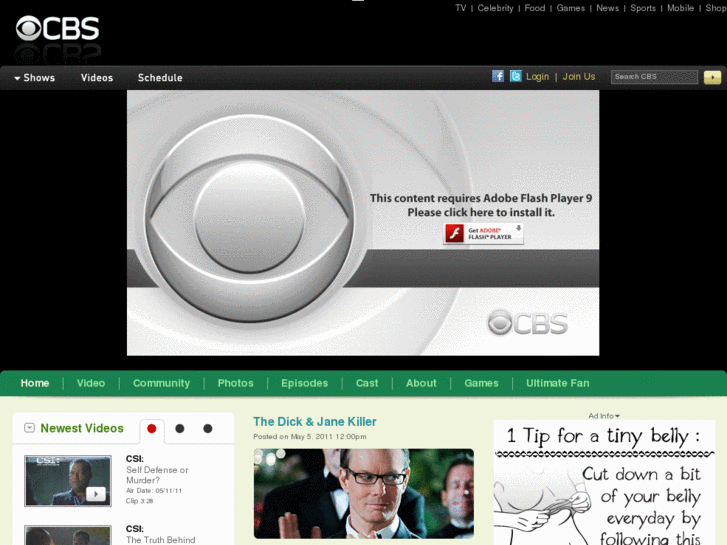Open The Truth Behind video title
This screenshot has width=727, height=545.
point(160,540)
